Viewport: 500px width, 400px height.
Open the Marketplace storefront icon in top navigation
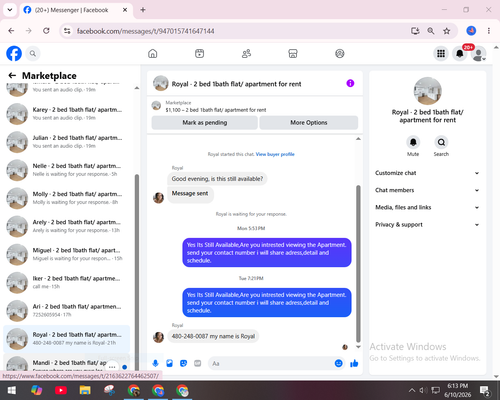pyautogui.click(x=293, y=53)
